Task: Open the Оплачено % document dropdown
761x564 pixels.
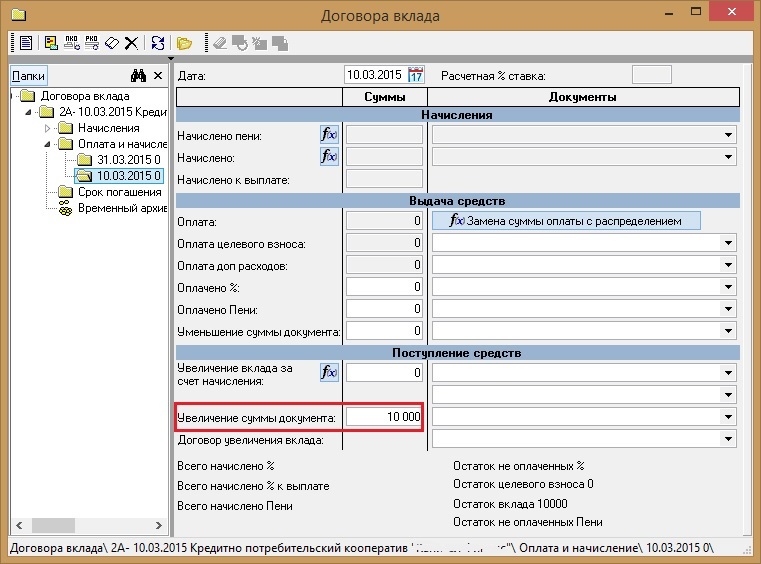Action: click(728, 287)
